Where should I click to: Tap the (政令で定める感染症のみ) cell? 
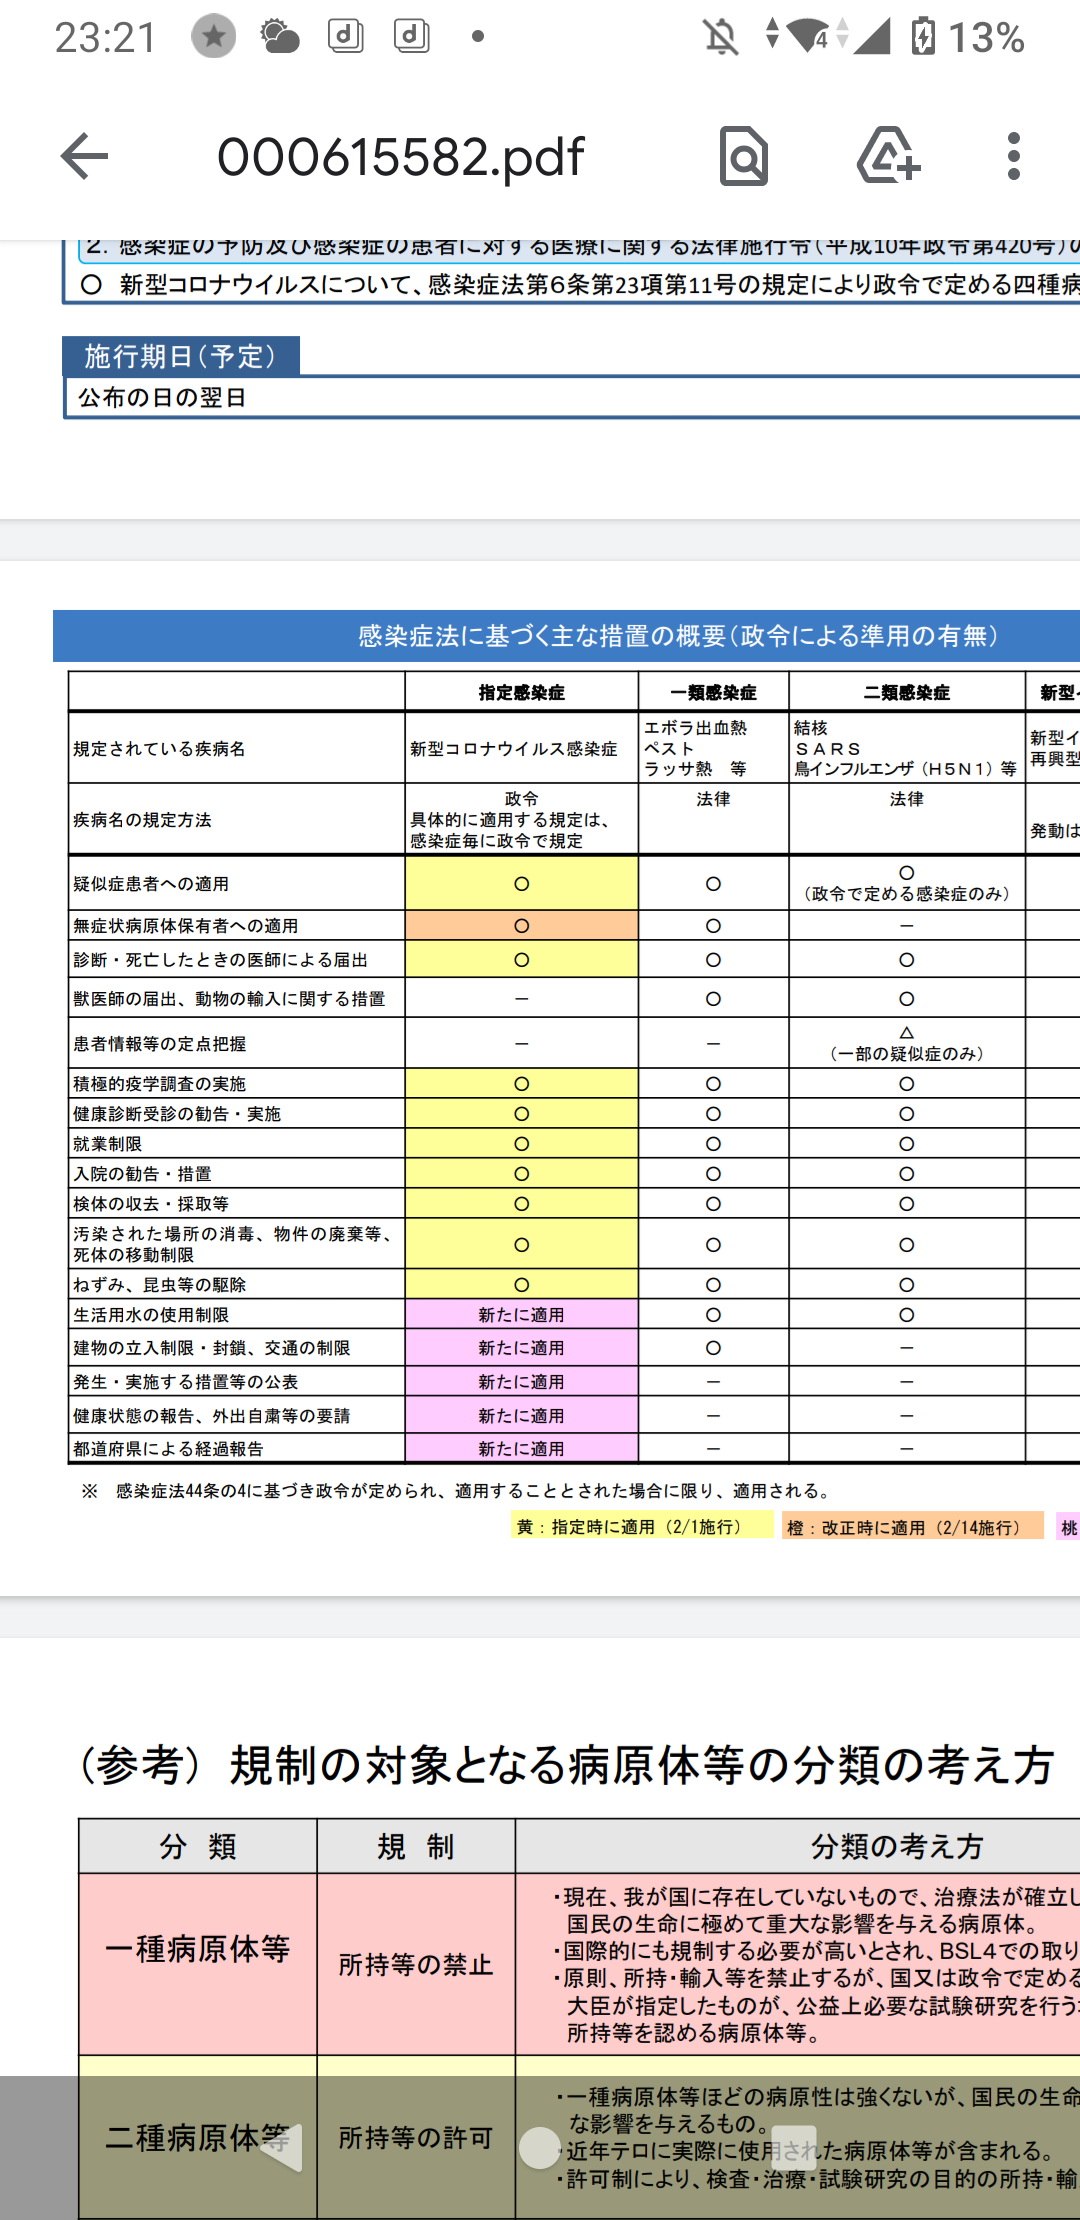click(906, 884)
